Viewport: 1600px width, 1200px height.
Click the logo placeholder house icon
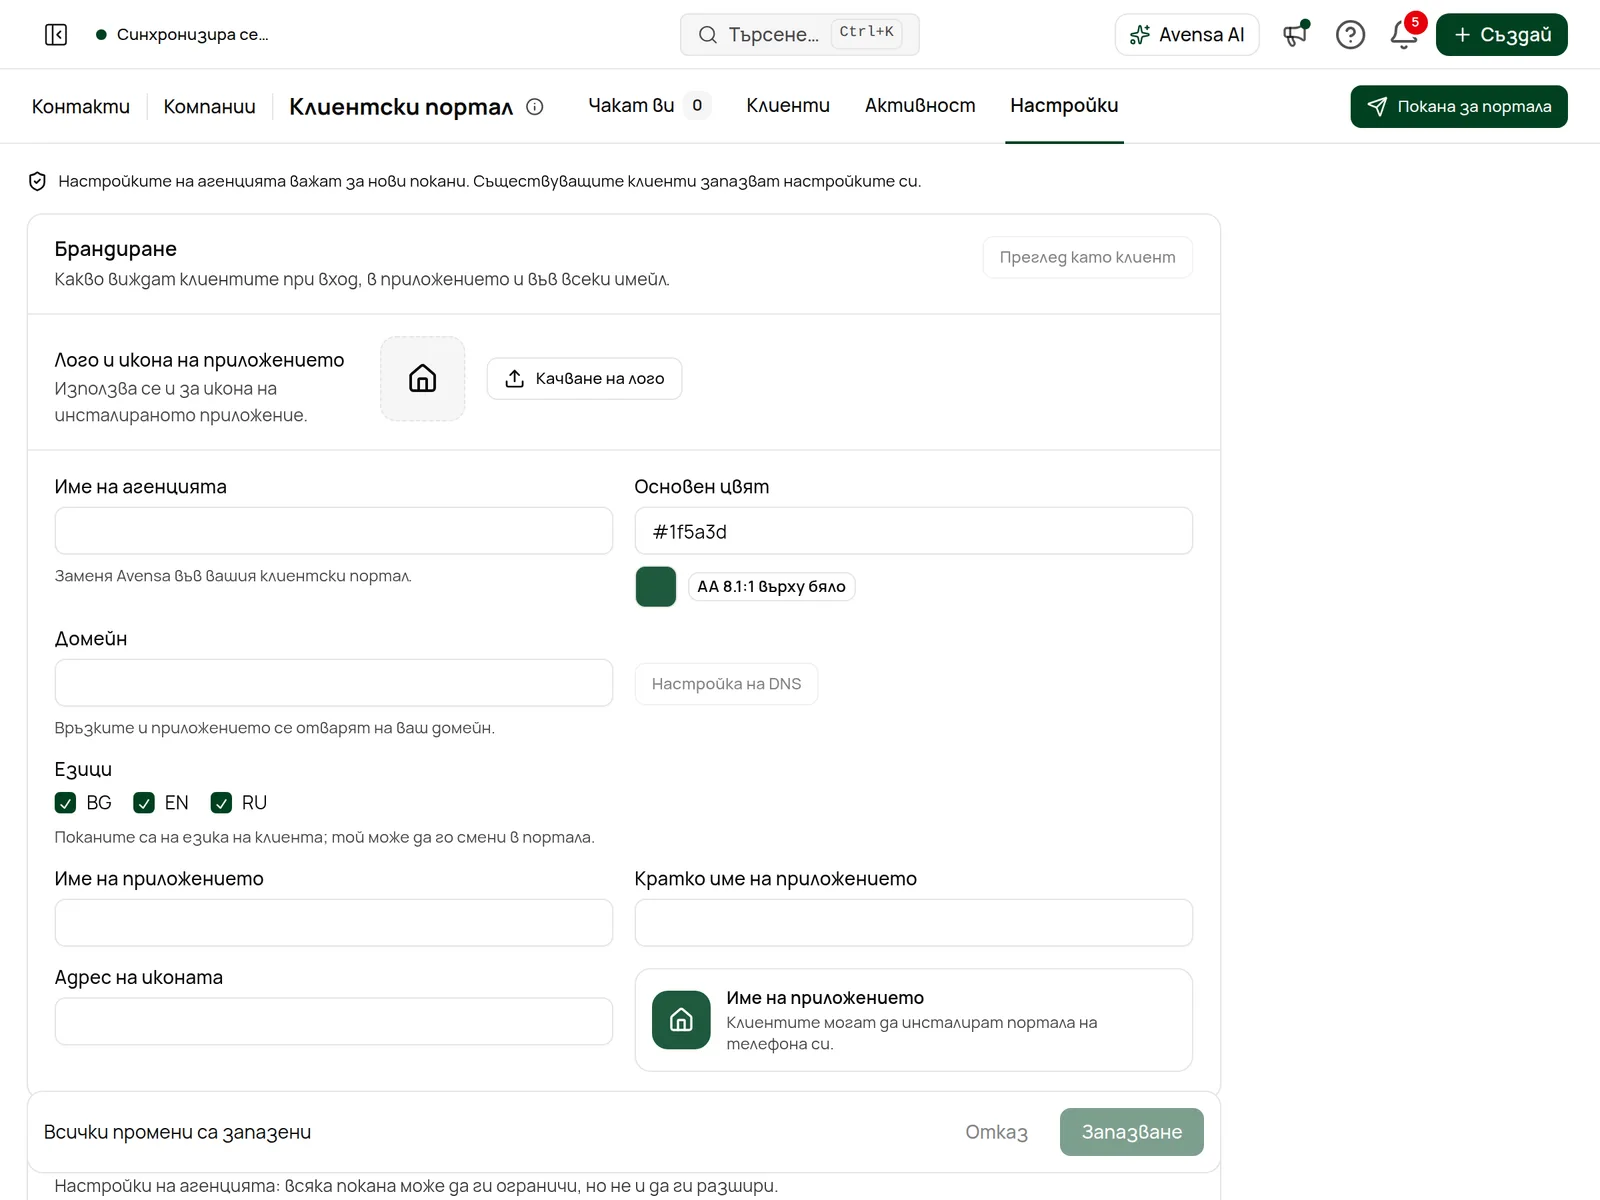coord(422,378)
